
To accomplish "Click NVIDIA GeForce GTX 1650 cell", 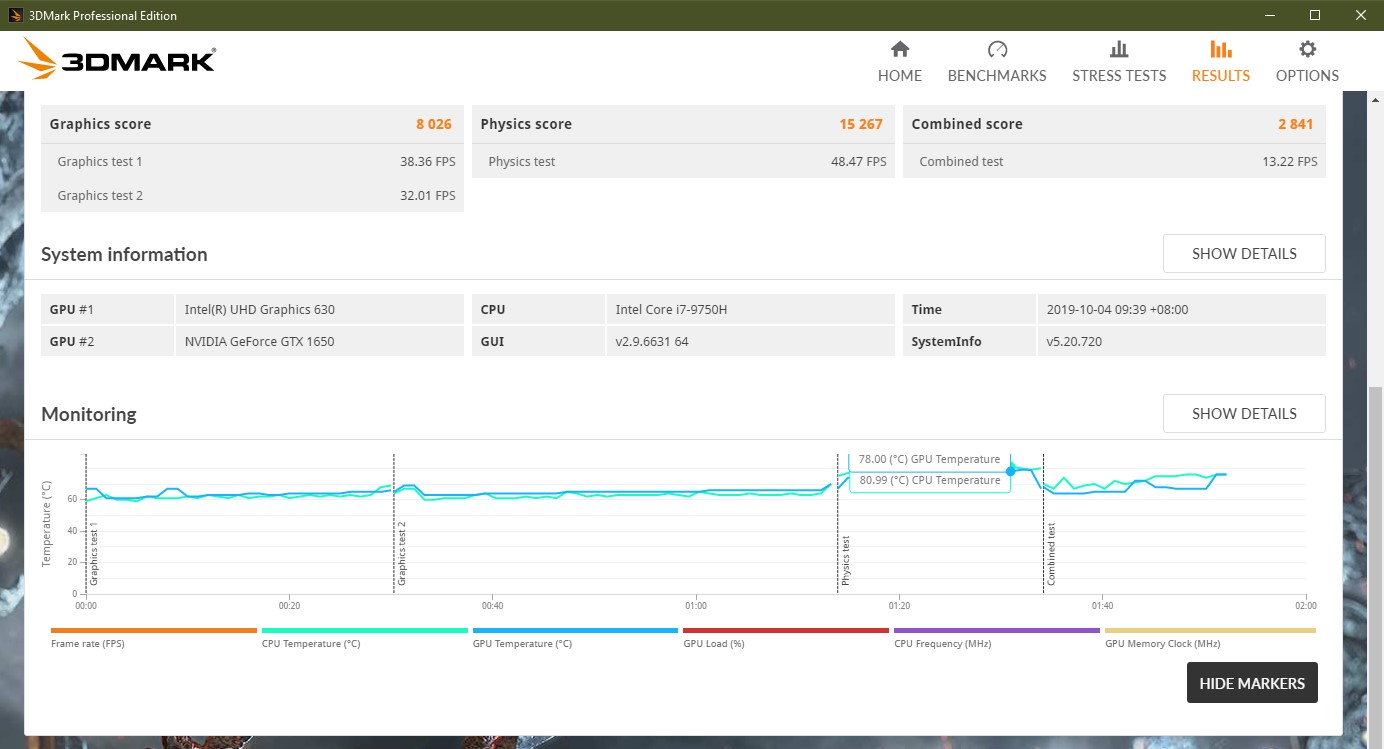I will click(319, 341).
